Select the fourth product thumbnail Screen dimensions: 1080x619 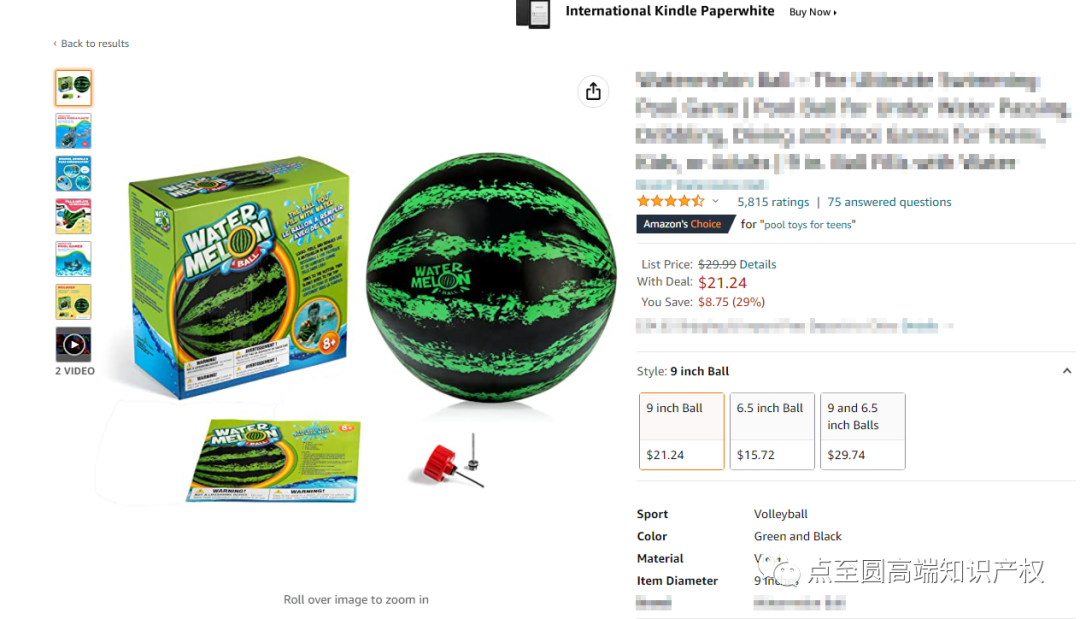[74, 216]
